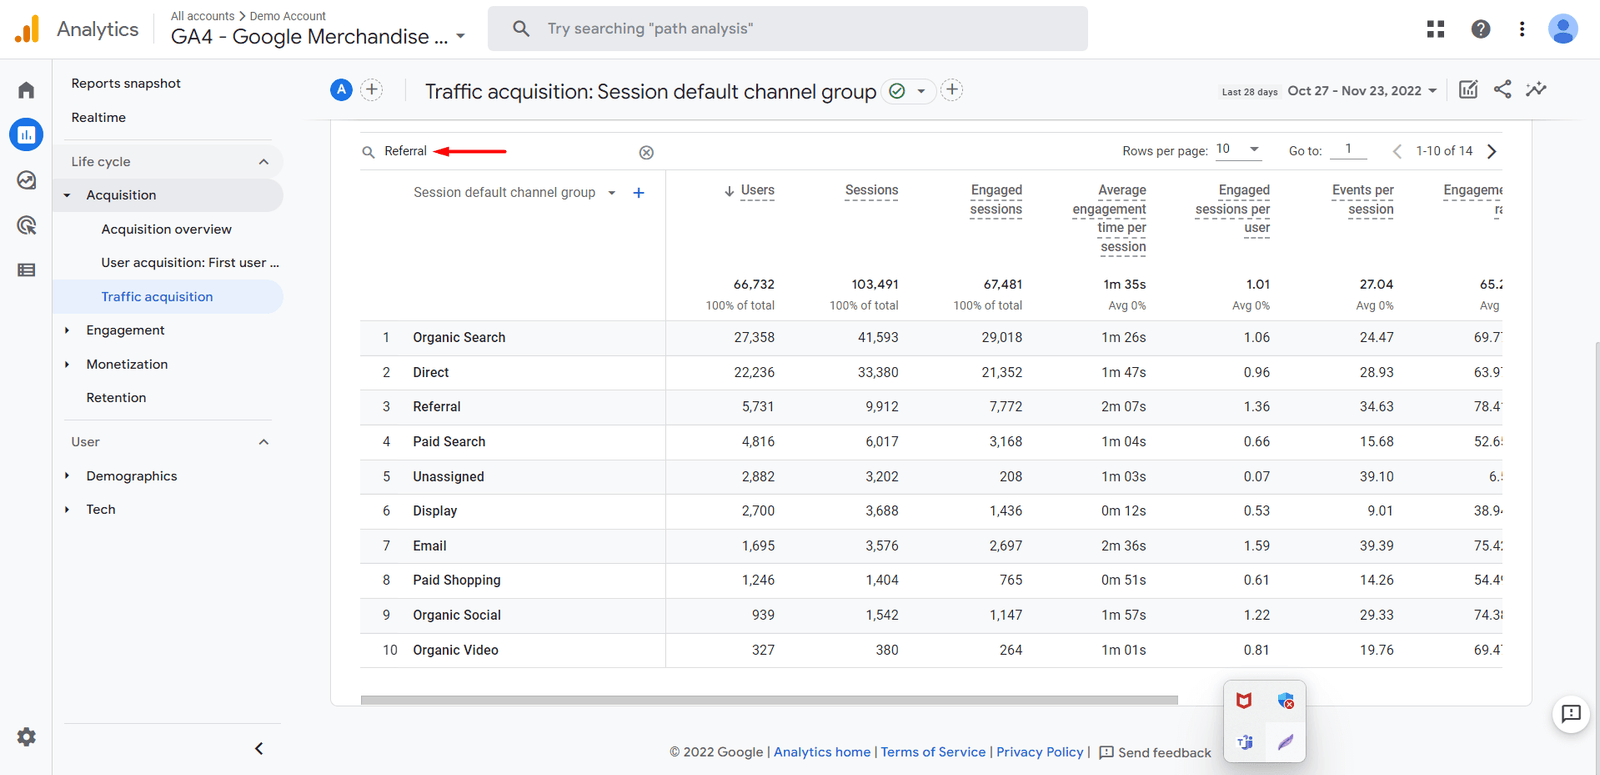
Task: Open the property selector dropdown arrow
Action: click(x=461, y=37)
